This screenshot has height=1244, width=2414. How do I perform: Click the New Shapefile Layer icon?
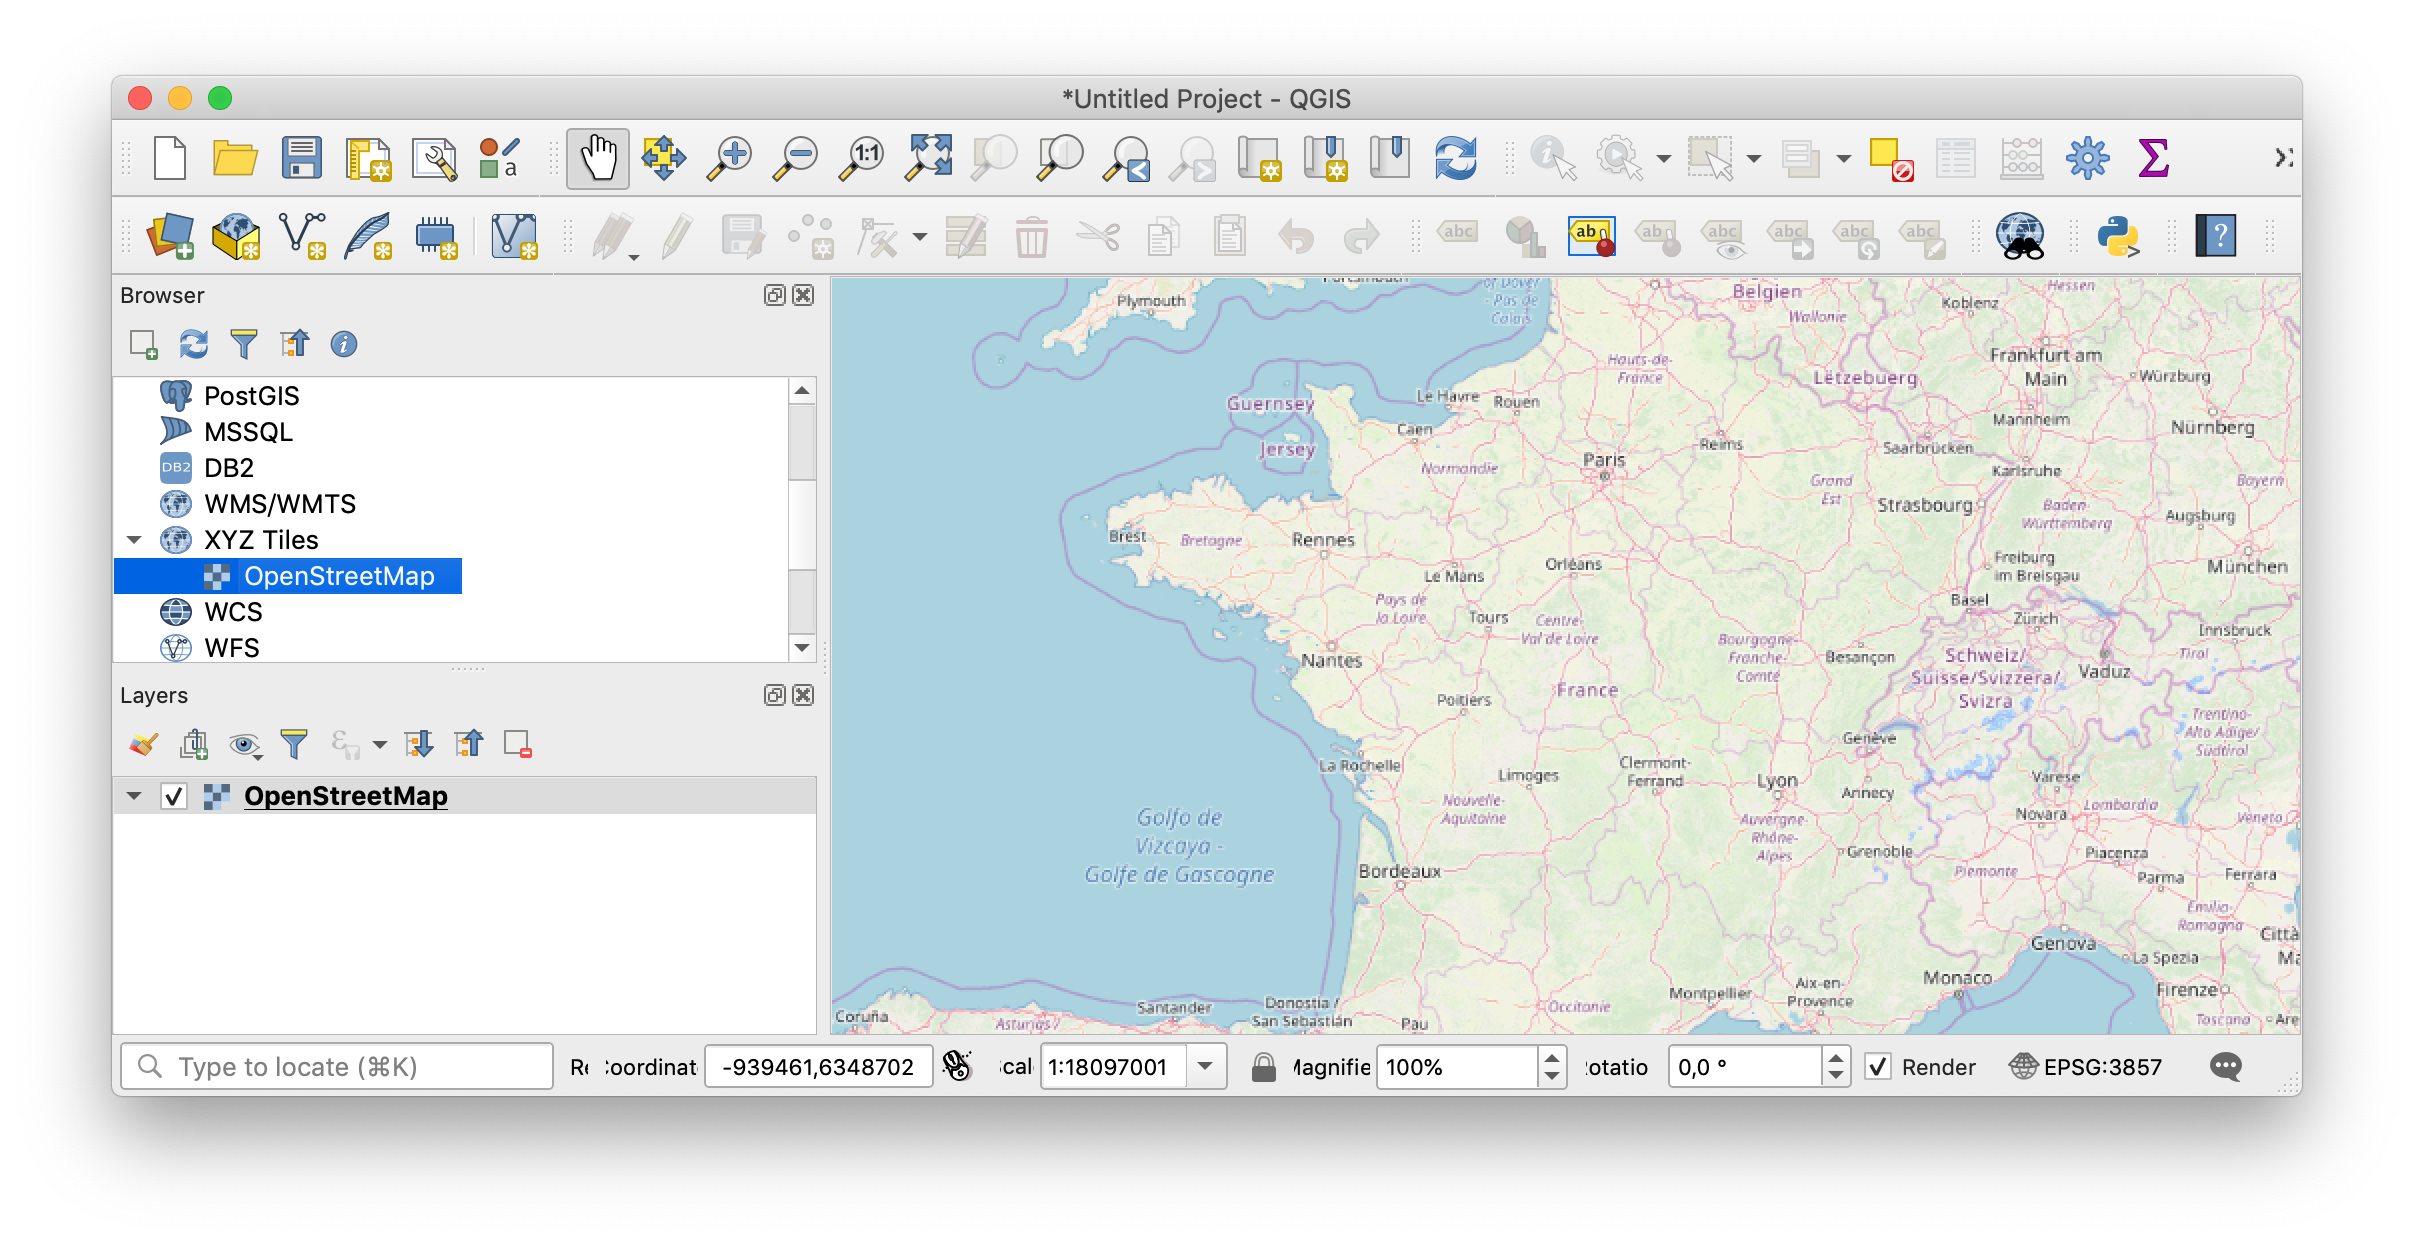tap(302, 237)
